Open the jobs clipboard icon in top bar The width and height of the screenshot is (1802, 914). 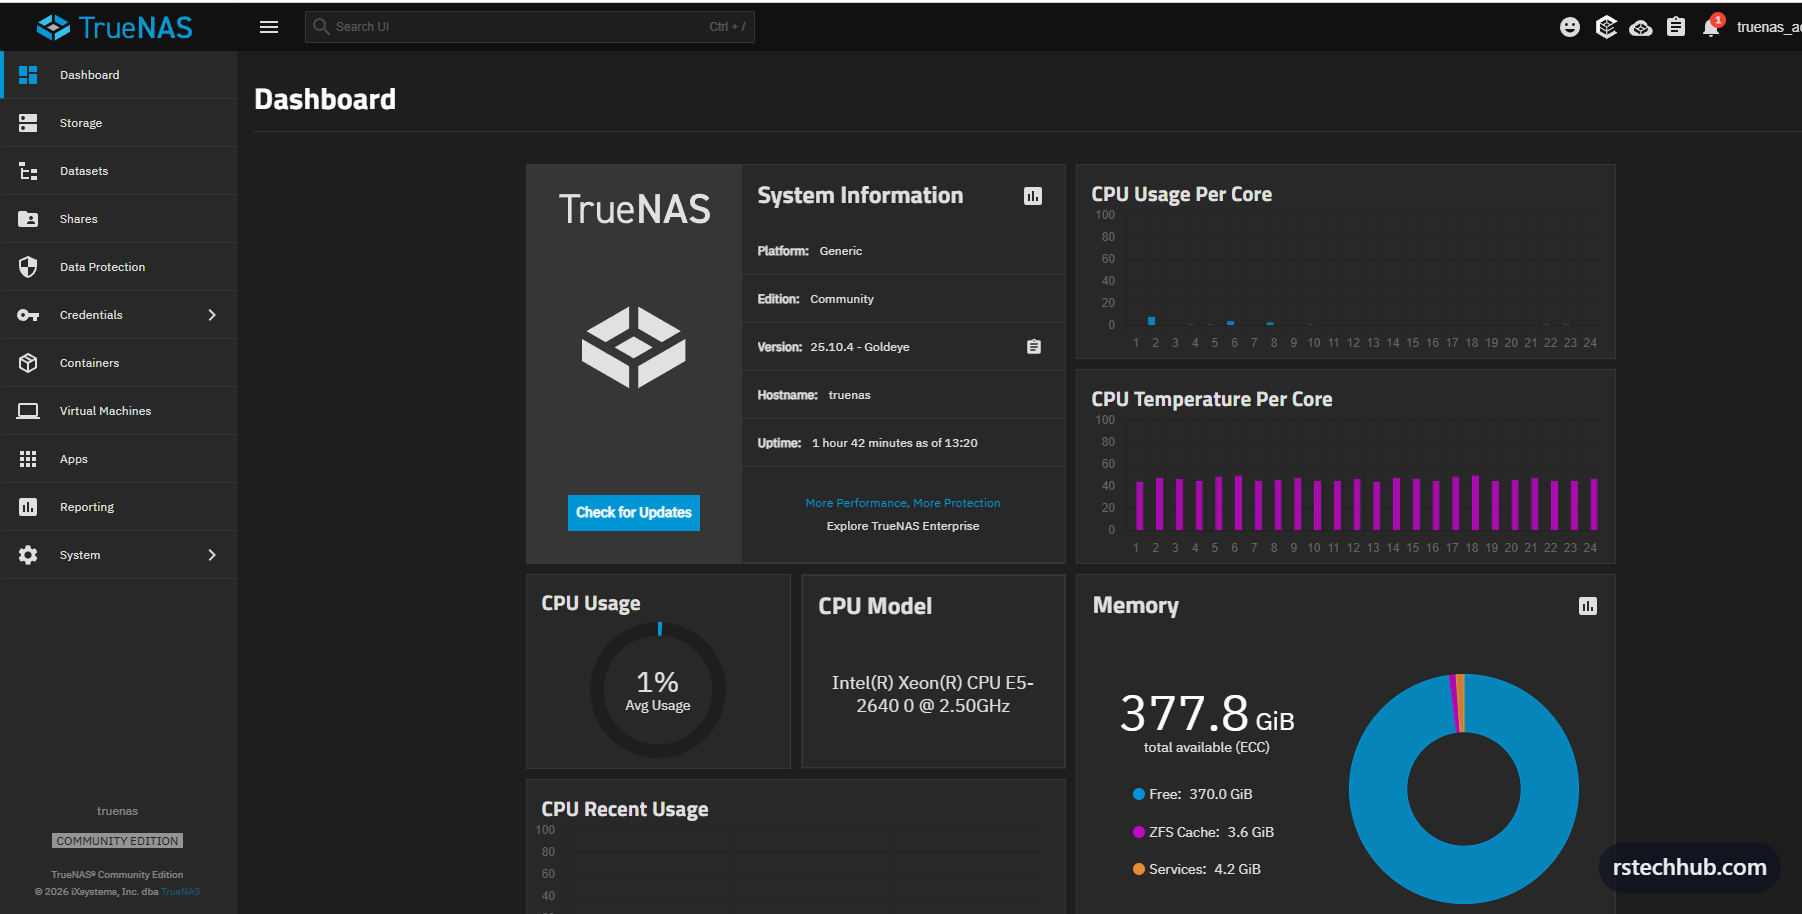(x=1676, y=27)
